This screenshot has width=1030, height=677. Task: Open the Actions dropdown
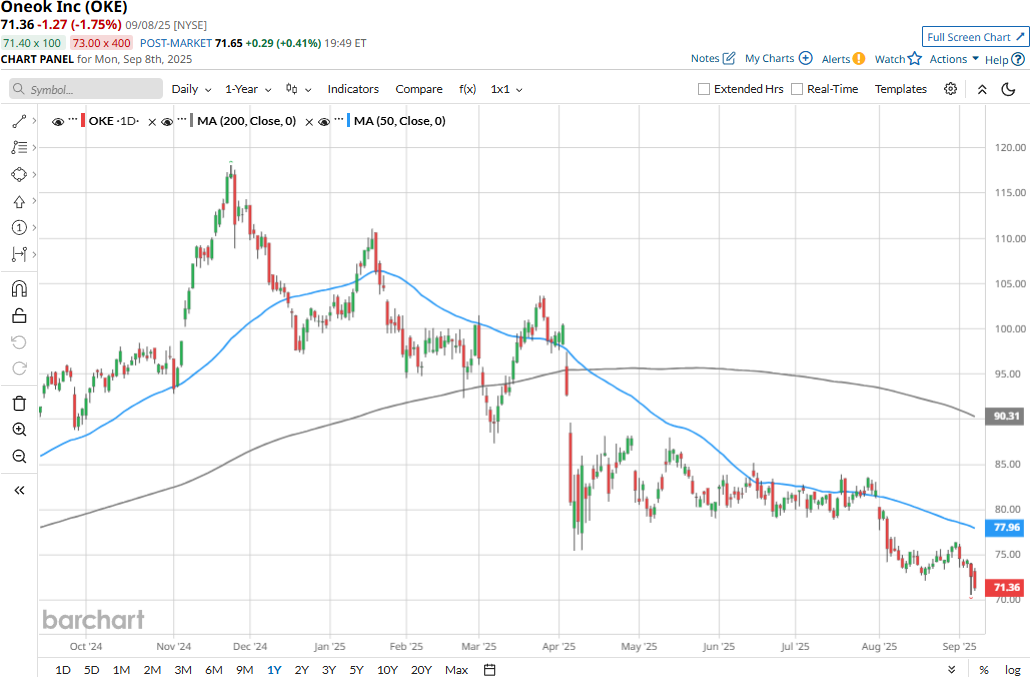(954, 59)
